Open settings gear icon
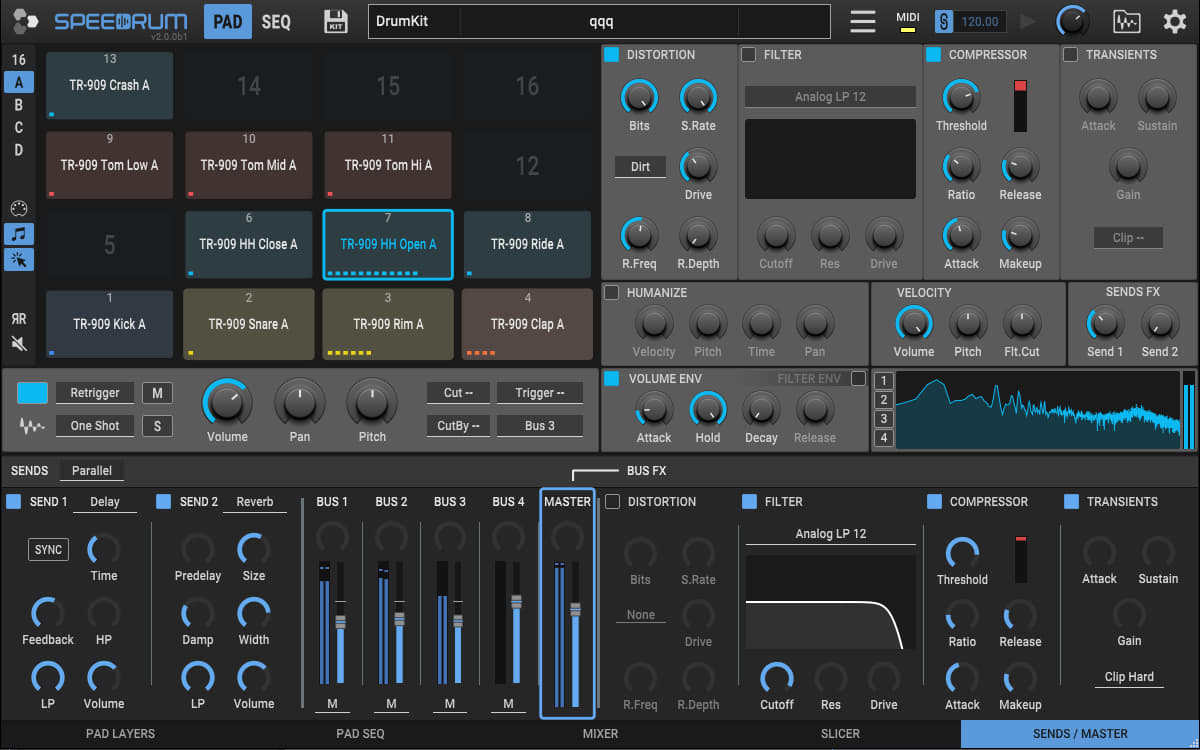The image size is (1200, 750). click(x=1174, y=21)
